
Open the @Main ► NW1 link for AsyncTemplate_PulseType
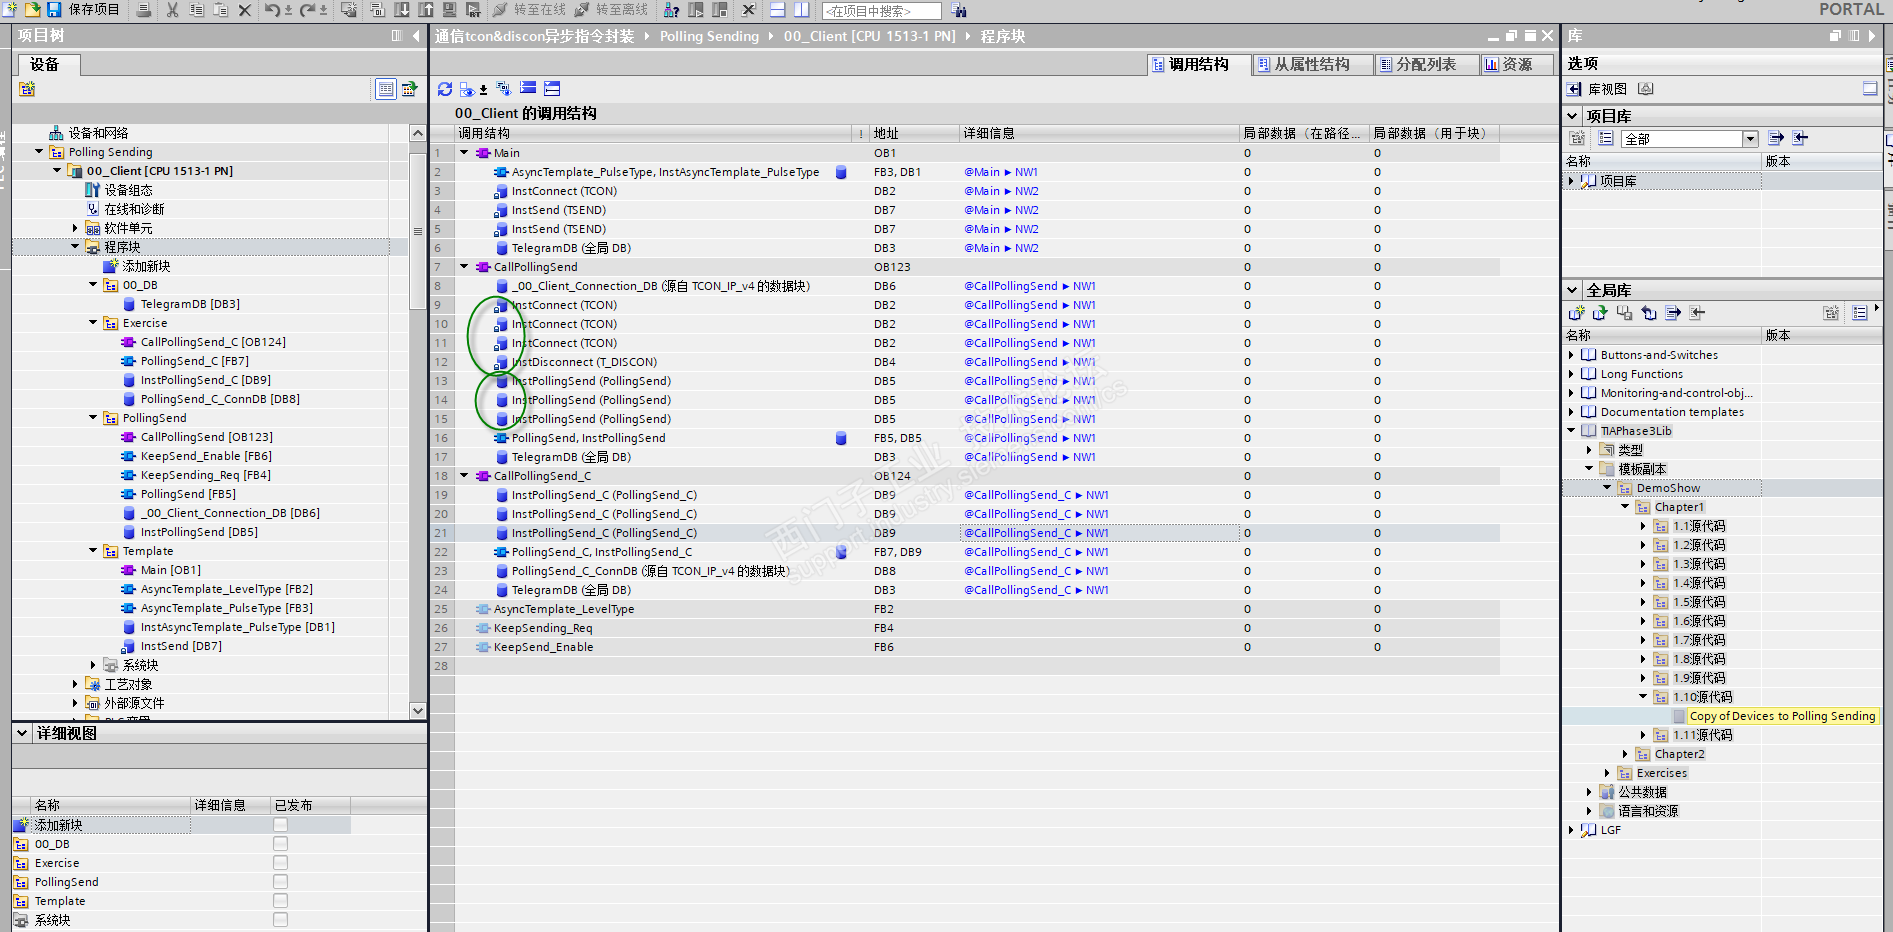(x=1001, y=172)
